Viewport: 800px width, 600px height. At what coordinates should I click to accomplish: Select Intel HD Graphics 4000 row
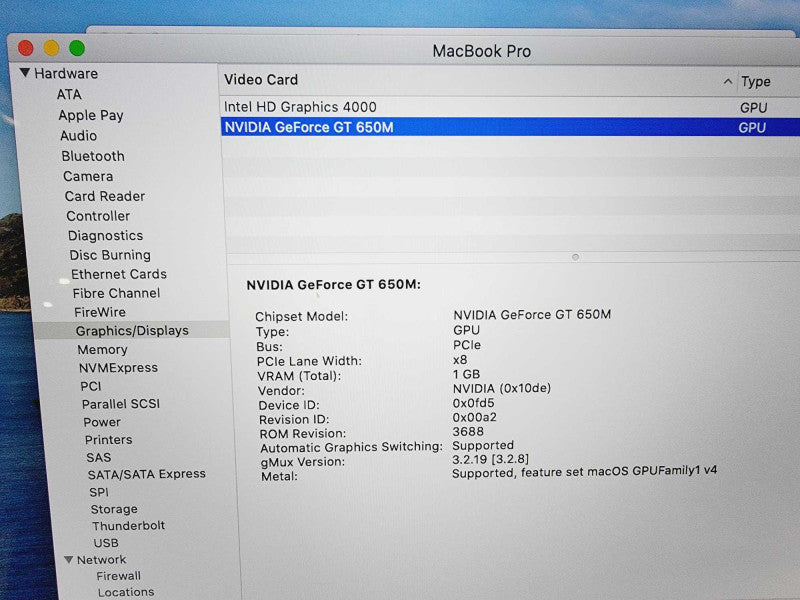click(510, 107)
